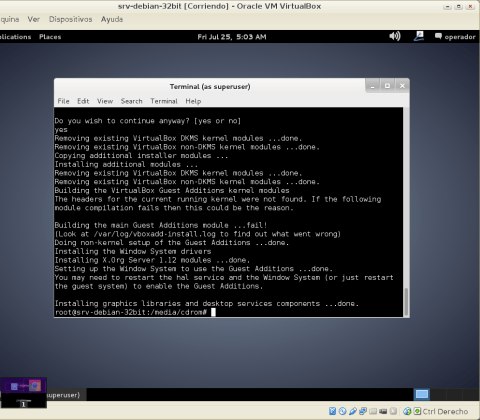Maximize the Terminal (as superuser) window

(387, 86)
